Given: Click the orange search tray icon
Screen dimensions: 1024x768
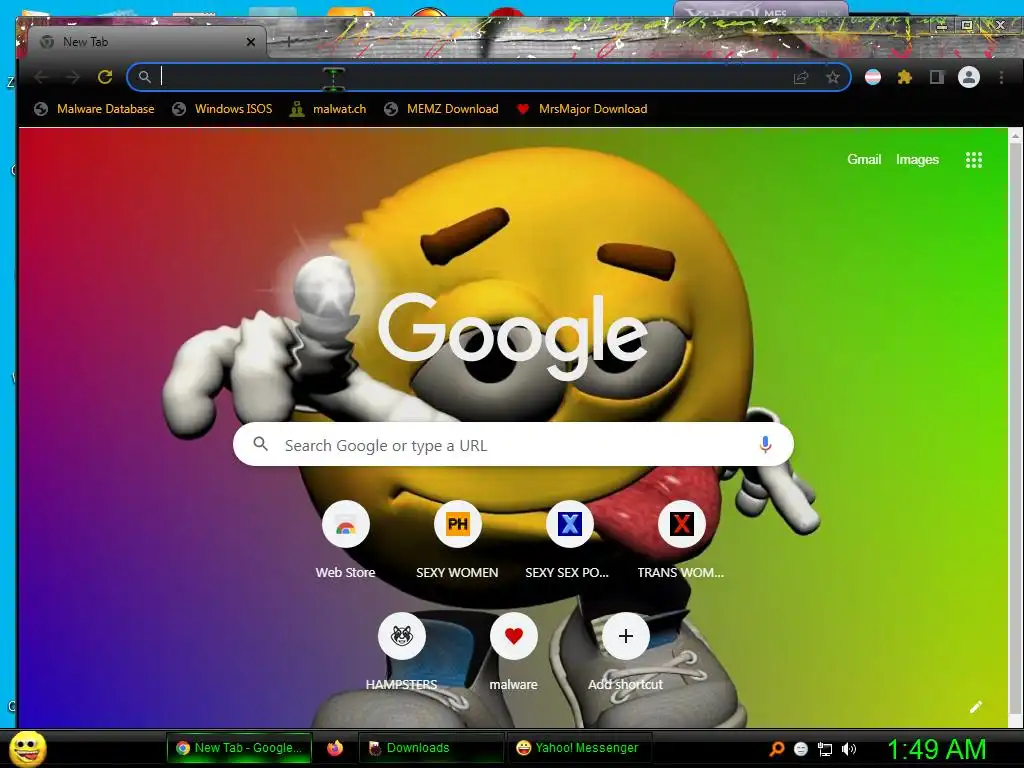Looking at the screenshot, I should (x=776, y=749).
